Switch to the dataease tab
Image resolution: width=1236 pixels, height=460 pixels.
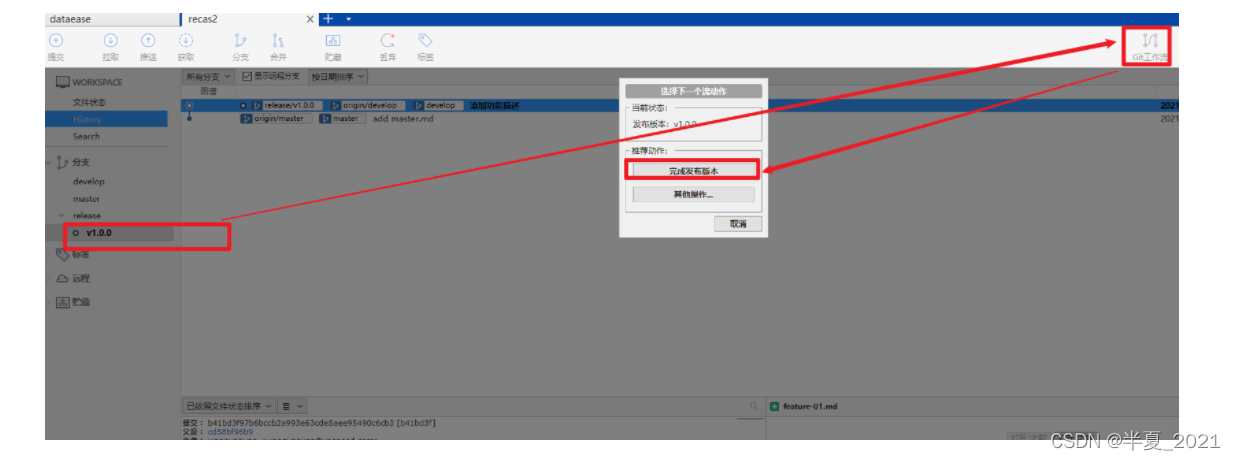tap(112, 19)
